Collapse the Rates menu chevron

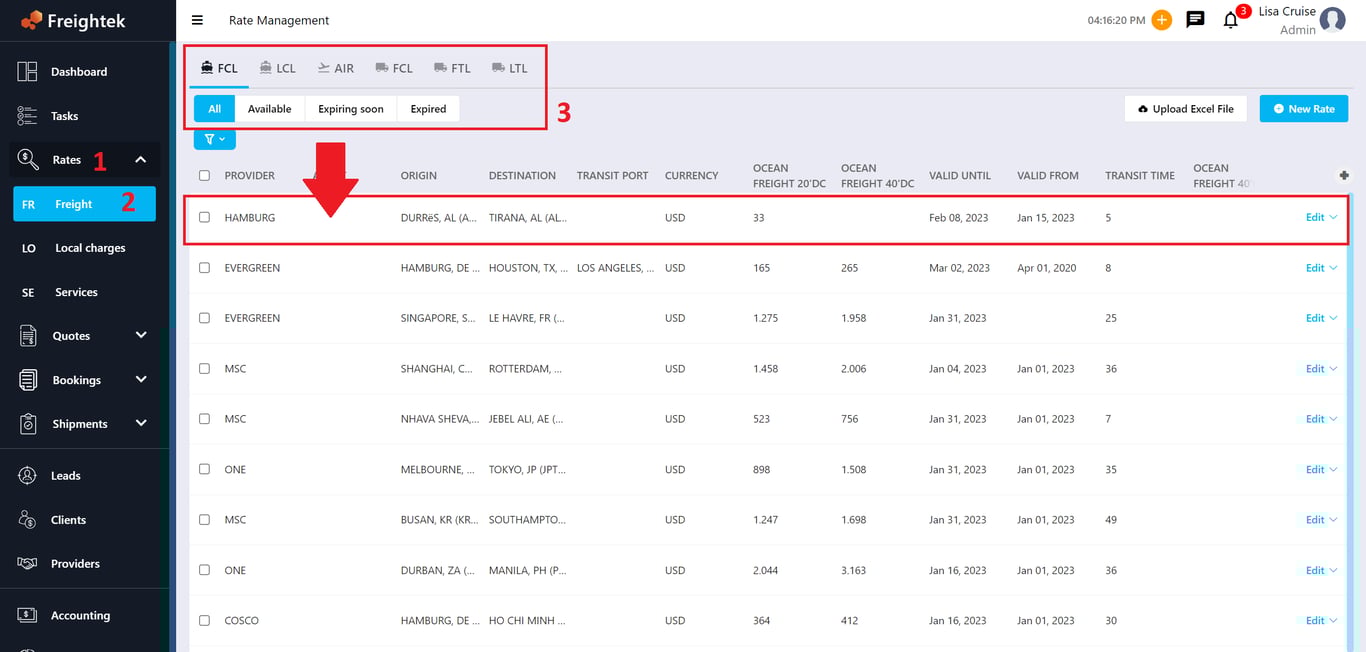[141, 160]
